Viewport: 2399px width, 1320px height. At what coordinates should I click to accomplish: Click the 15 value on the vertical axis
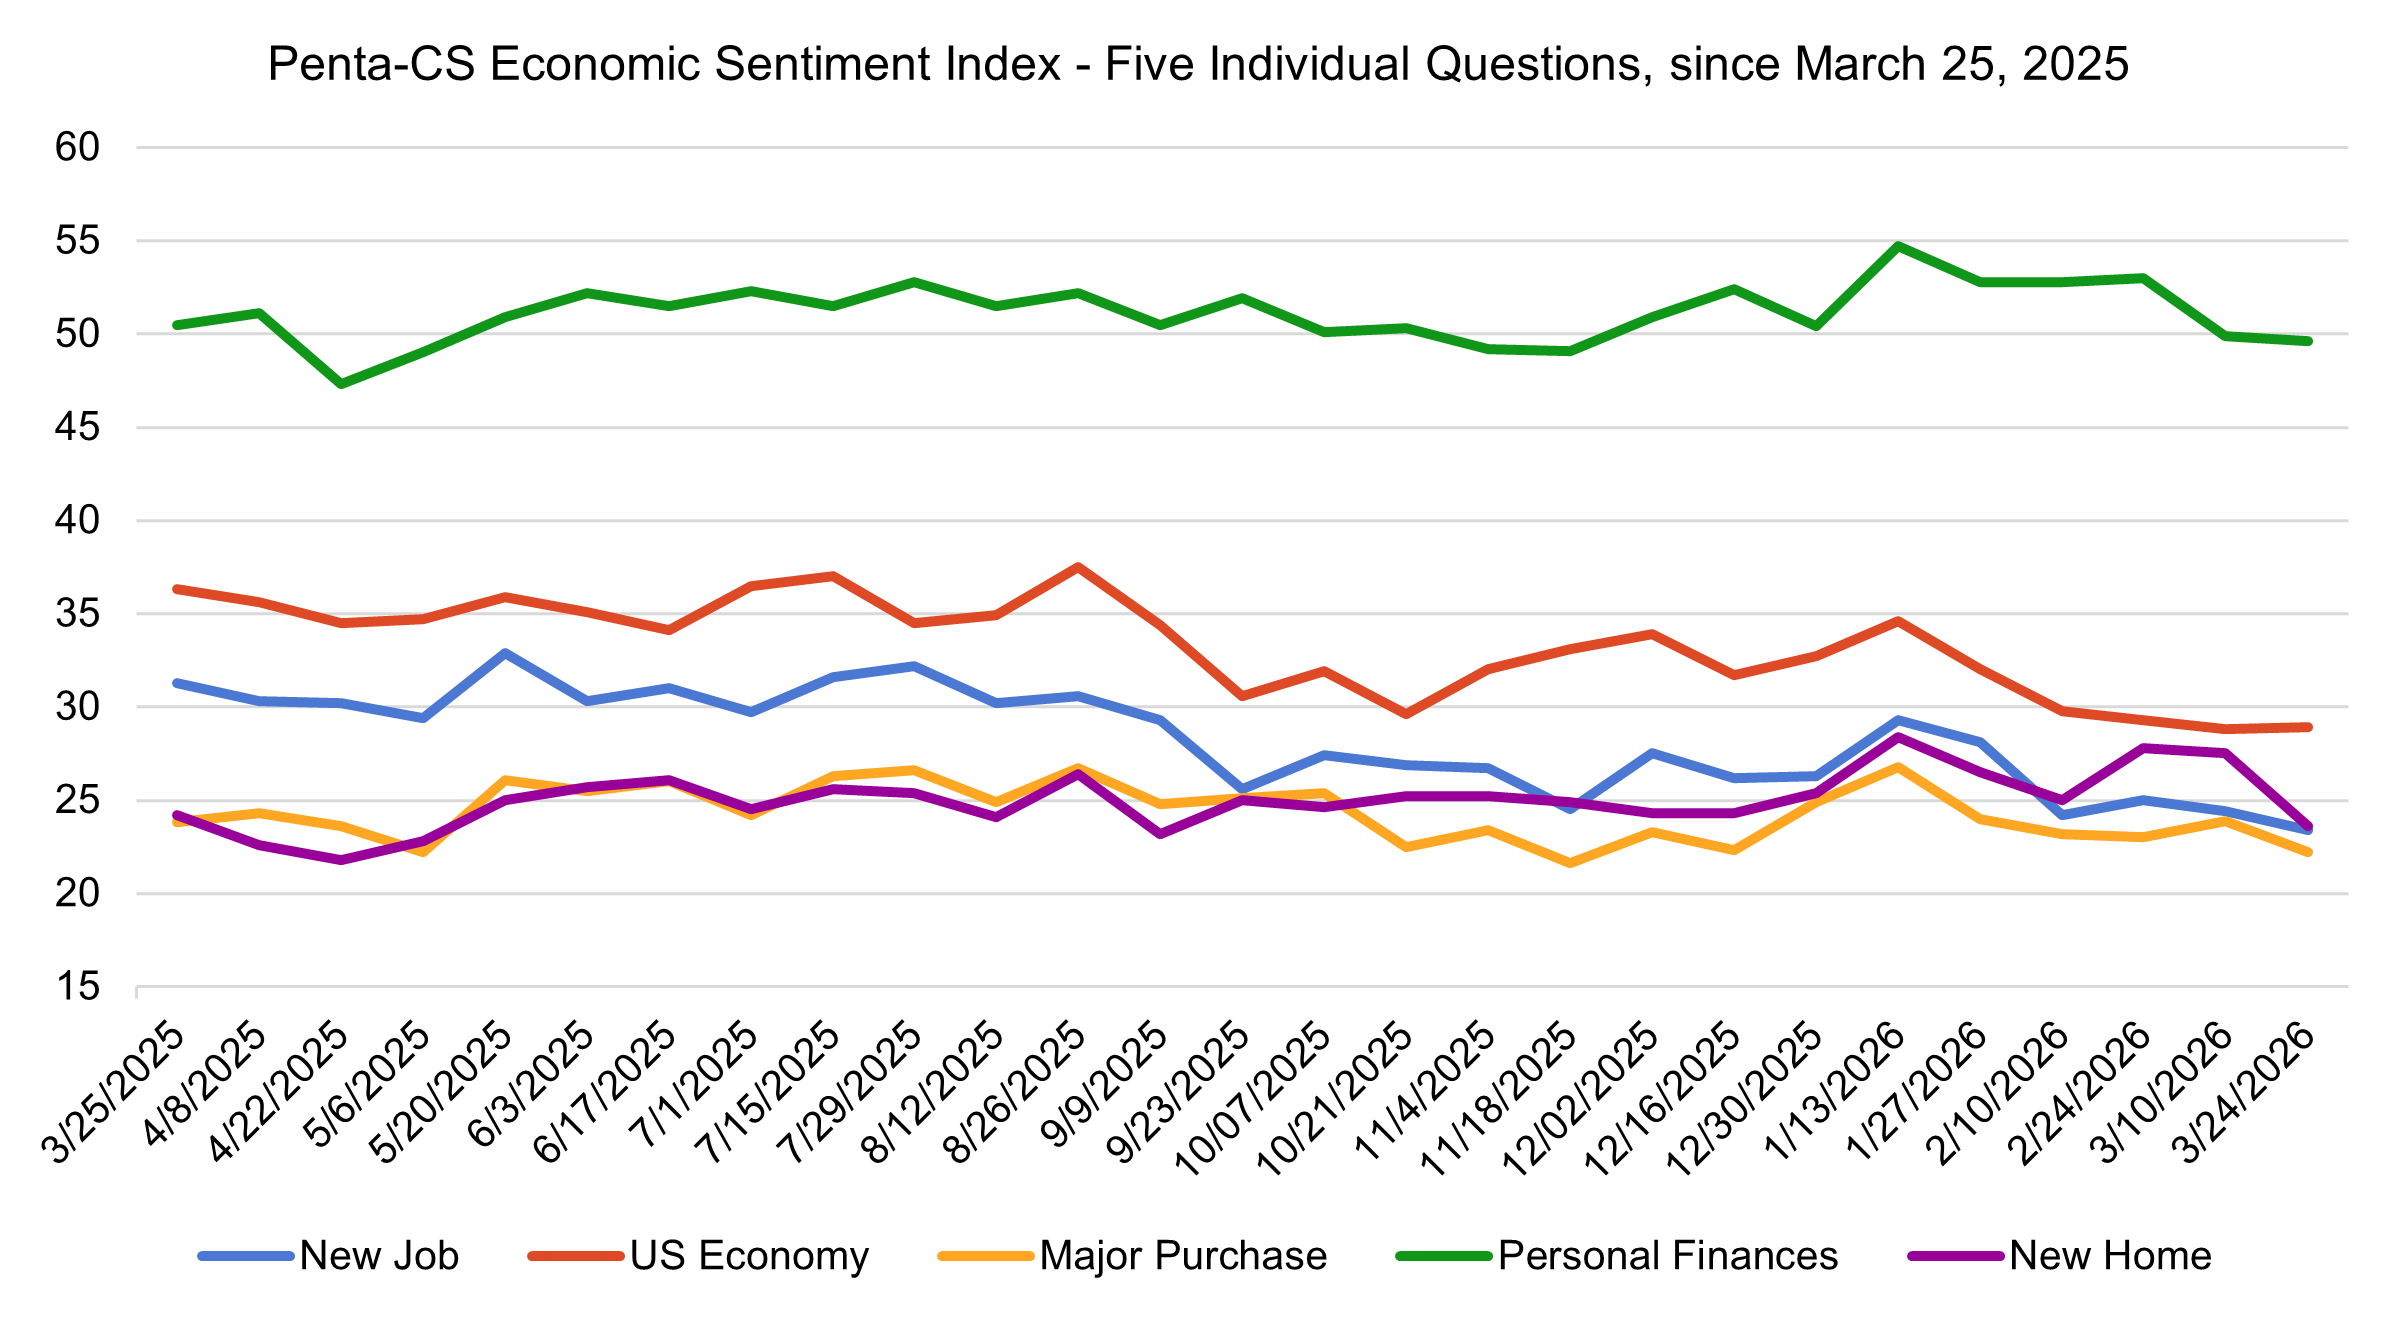click(x=78, y=987)
